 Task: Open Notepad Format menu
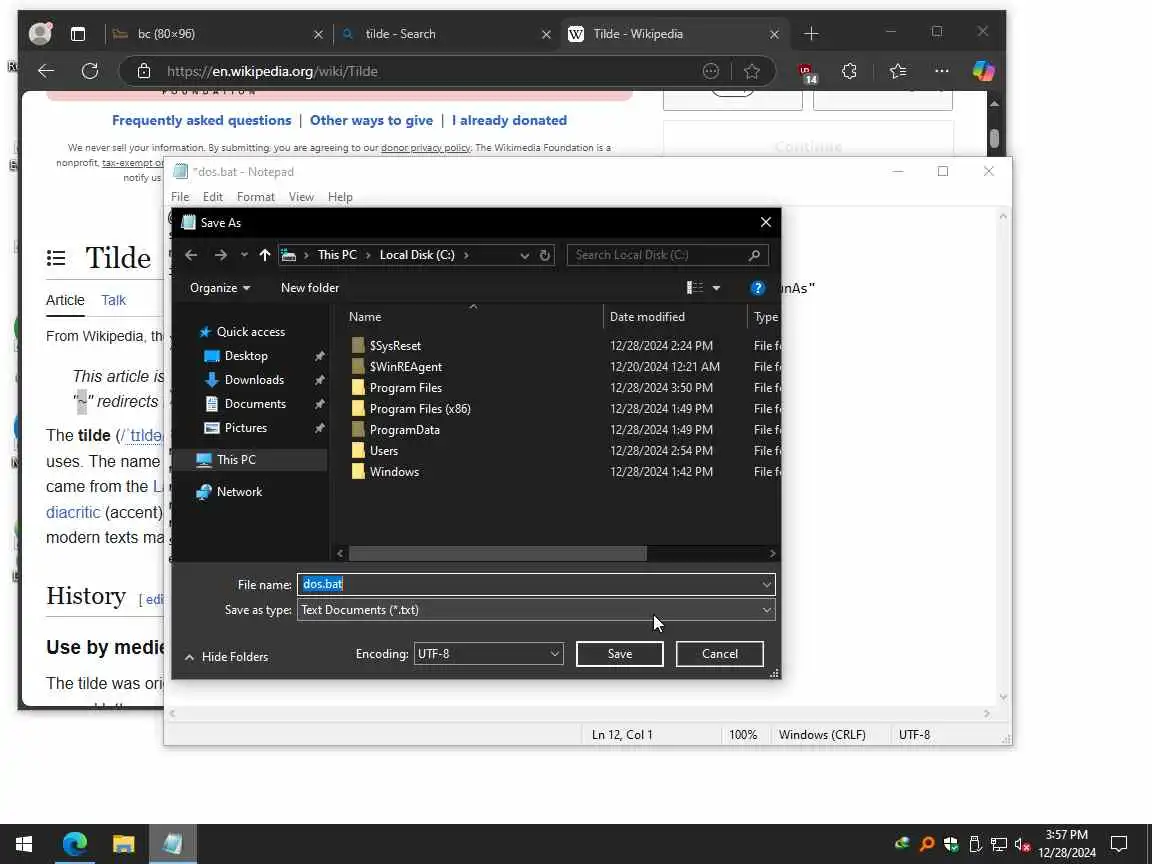coord(256,197)
